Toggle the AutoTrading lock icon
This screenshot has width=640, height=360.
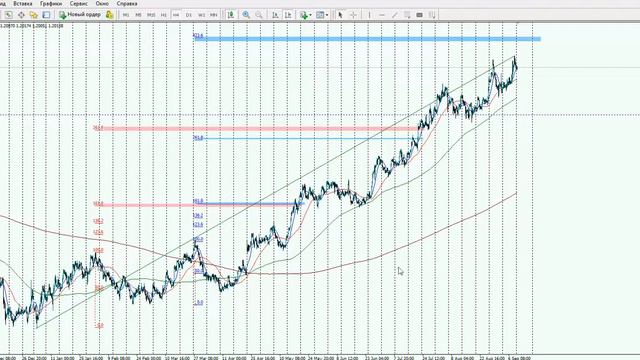109,15
